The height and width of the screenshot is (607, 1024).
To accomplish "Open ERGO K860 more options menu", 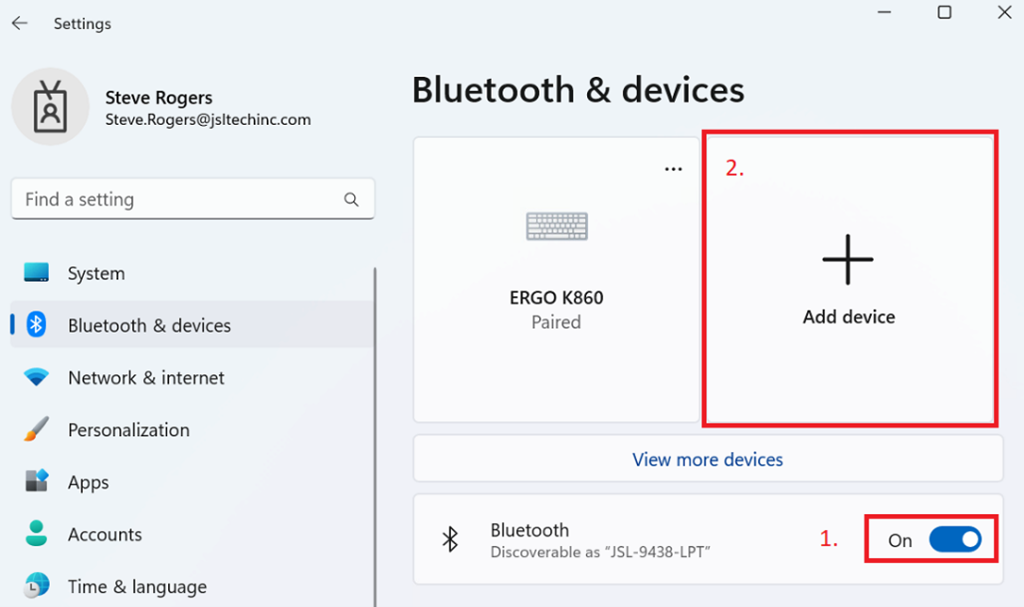I will tap(673, 169).
